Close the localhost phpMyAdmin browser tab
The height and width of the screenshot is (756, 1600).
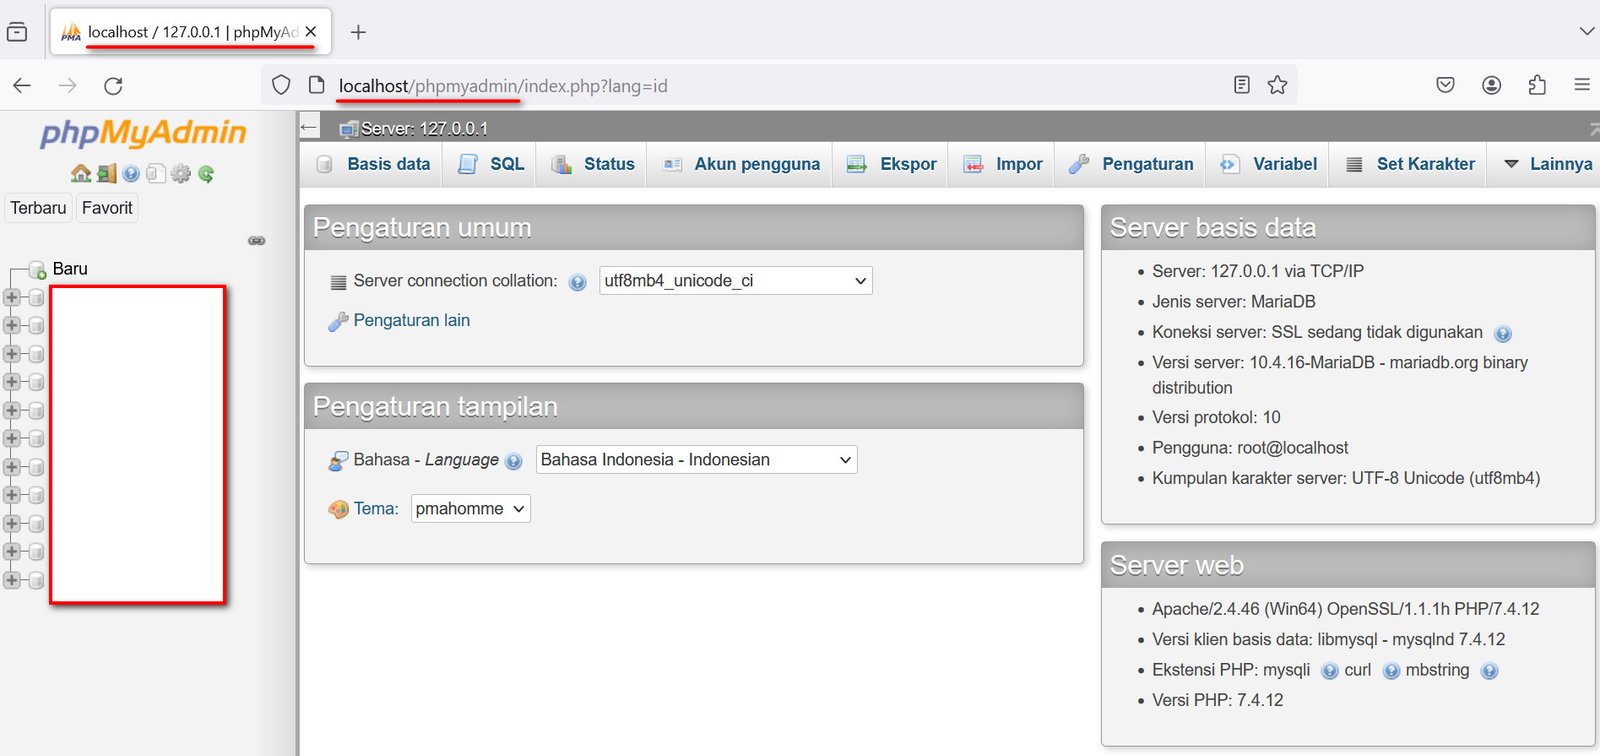pos(311,32)
